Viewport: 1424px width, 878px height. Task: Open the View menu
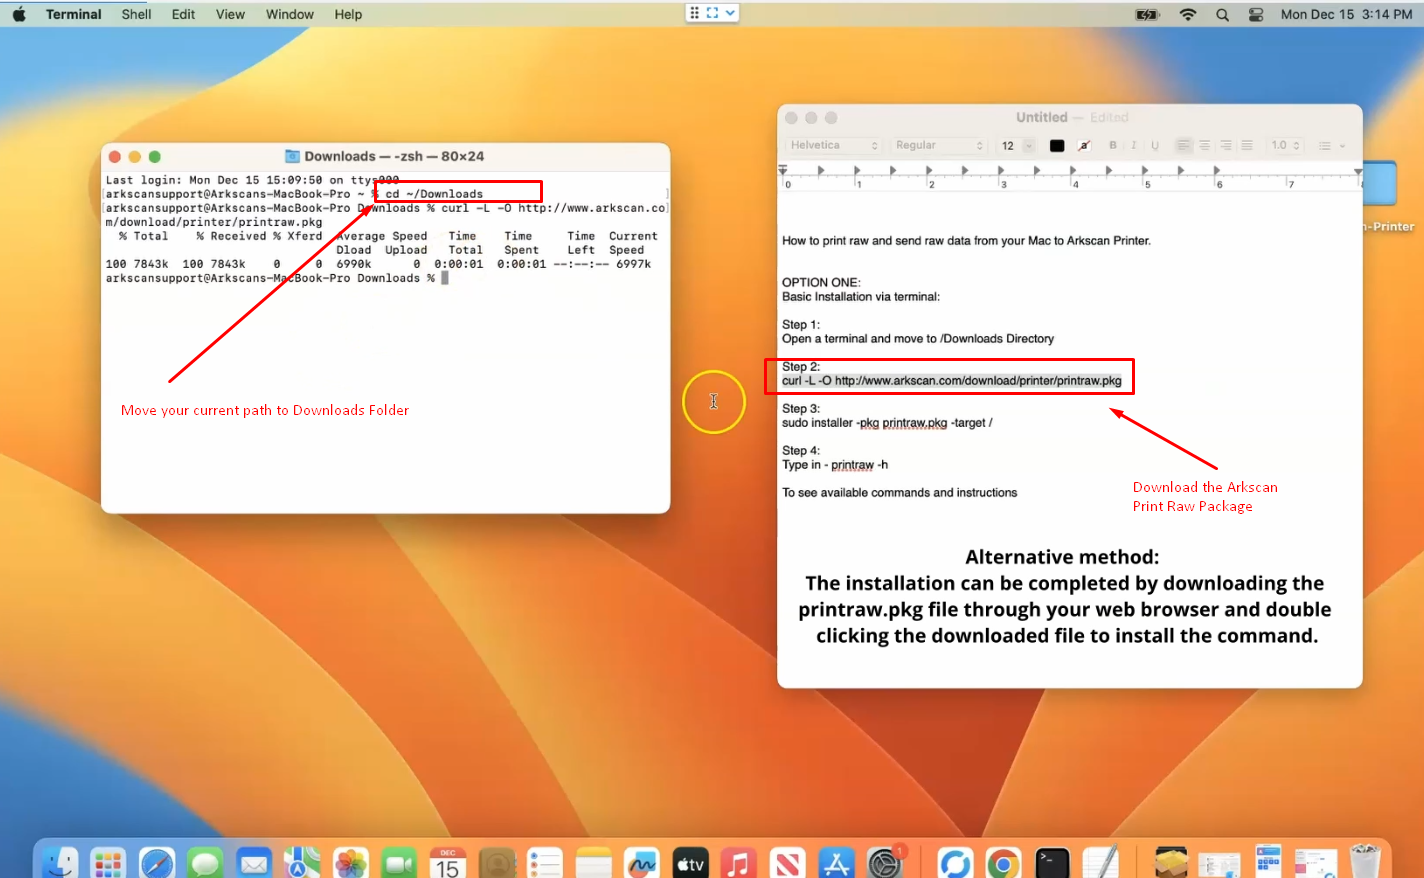click(x=230, y=14)
